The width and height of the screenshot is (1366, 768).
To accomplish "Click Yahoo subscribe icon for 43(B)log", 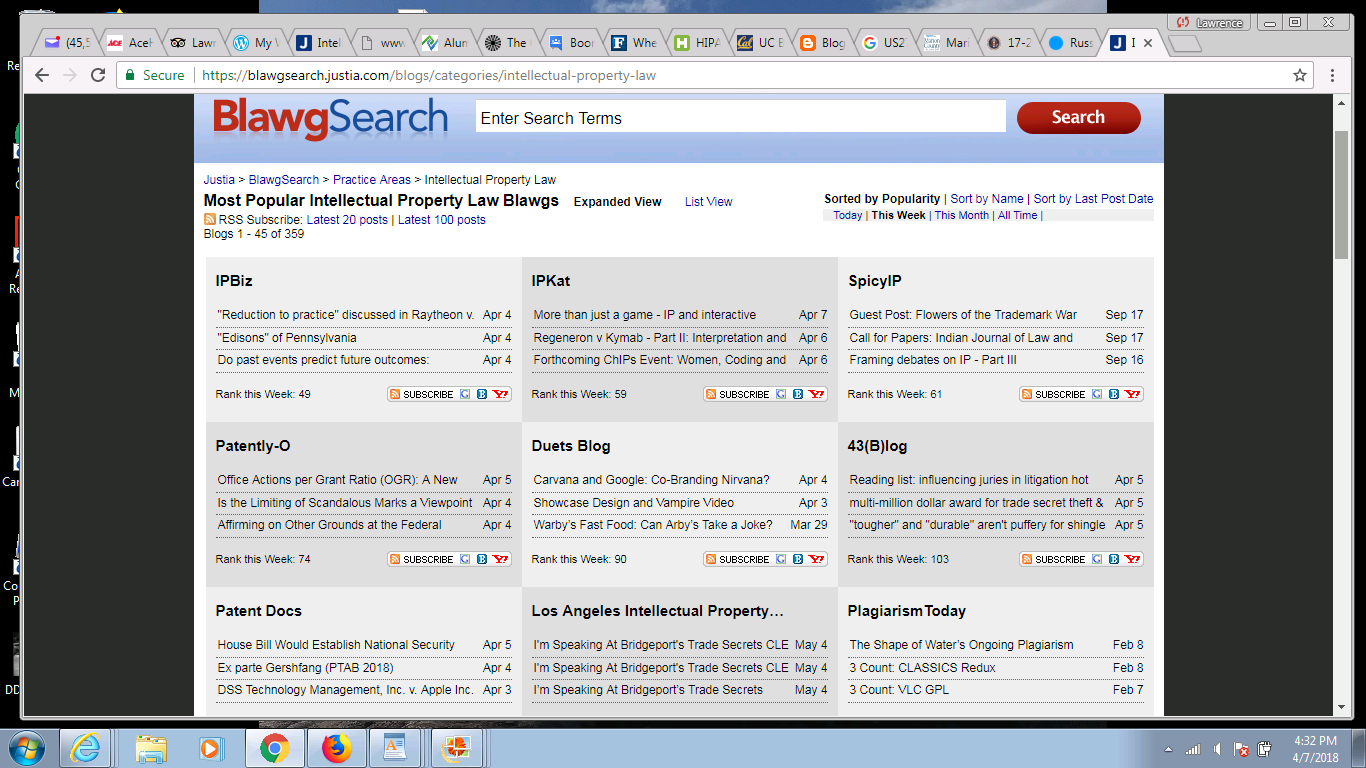I will click(1132, 559).
